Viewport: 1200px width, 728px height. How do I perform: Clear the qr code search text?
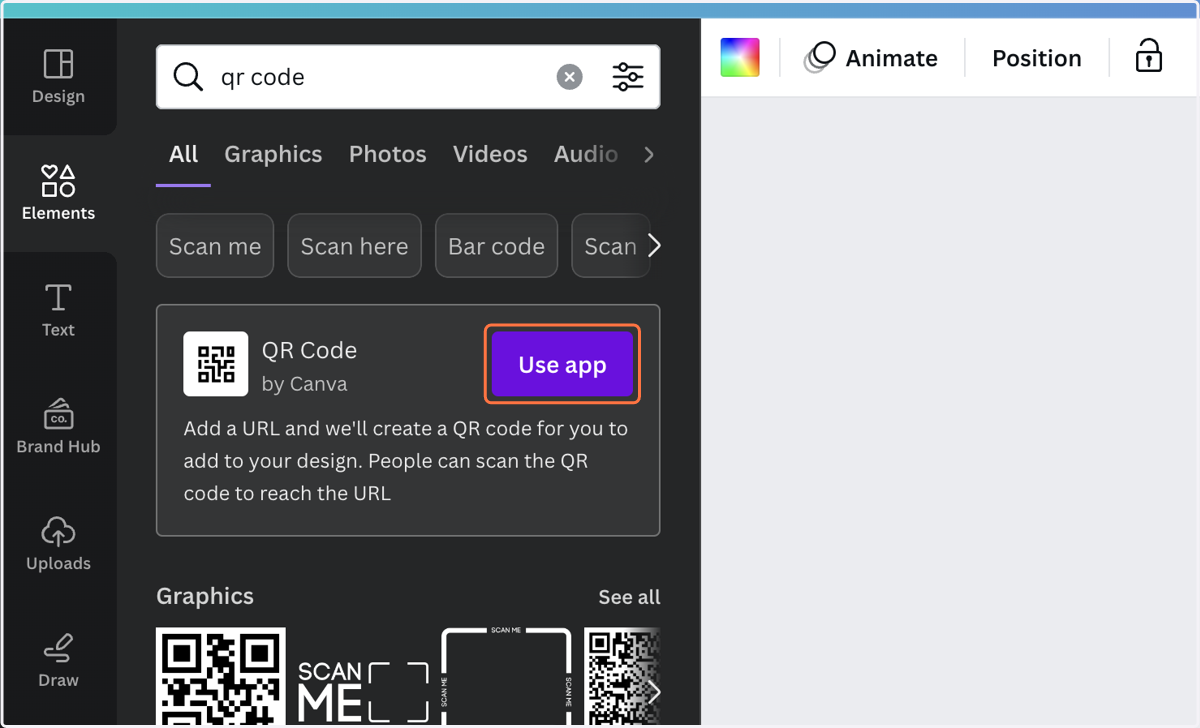coord(569,77)
